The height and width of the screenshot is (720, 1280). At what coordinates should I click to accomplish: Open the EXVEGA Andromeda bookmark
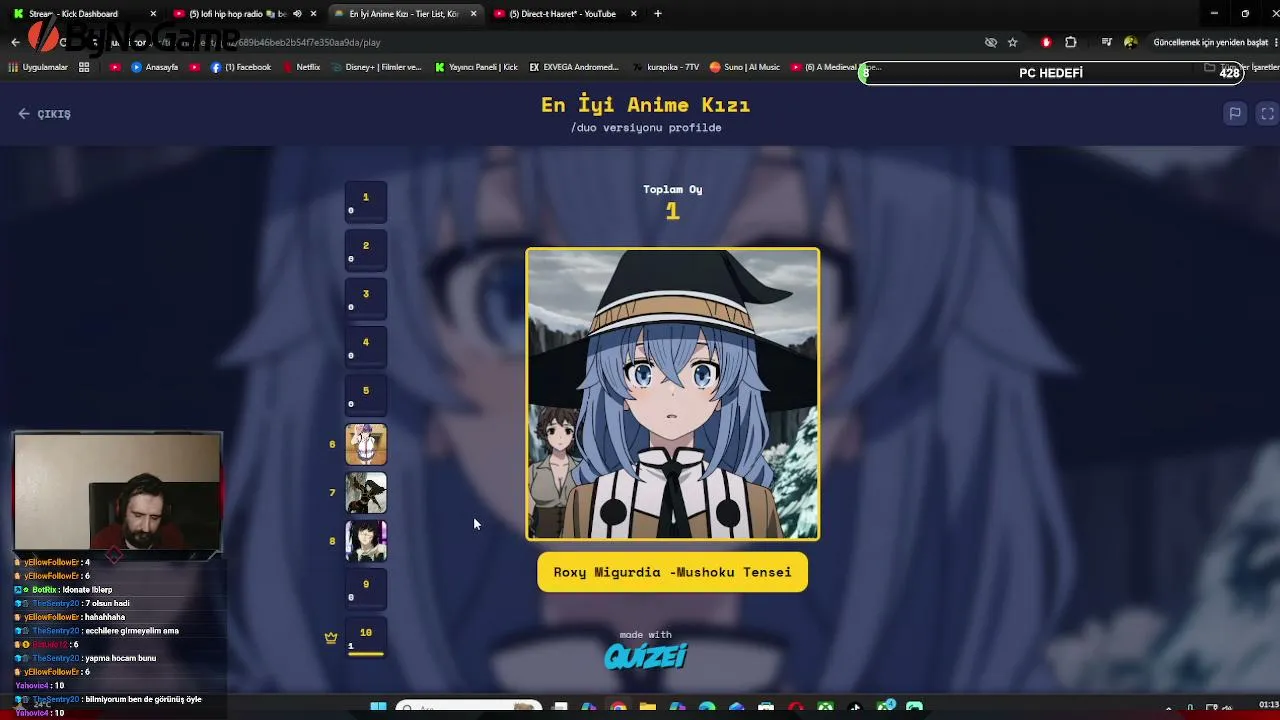(574, 67)
